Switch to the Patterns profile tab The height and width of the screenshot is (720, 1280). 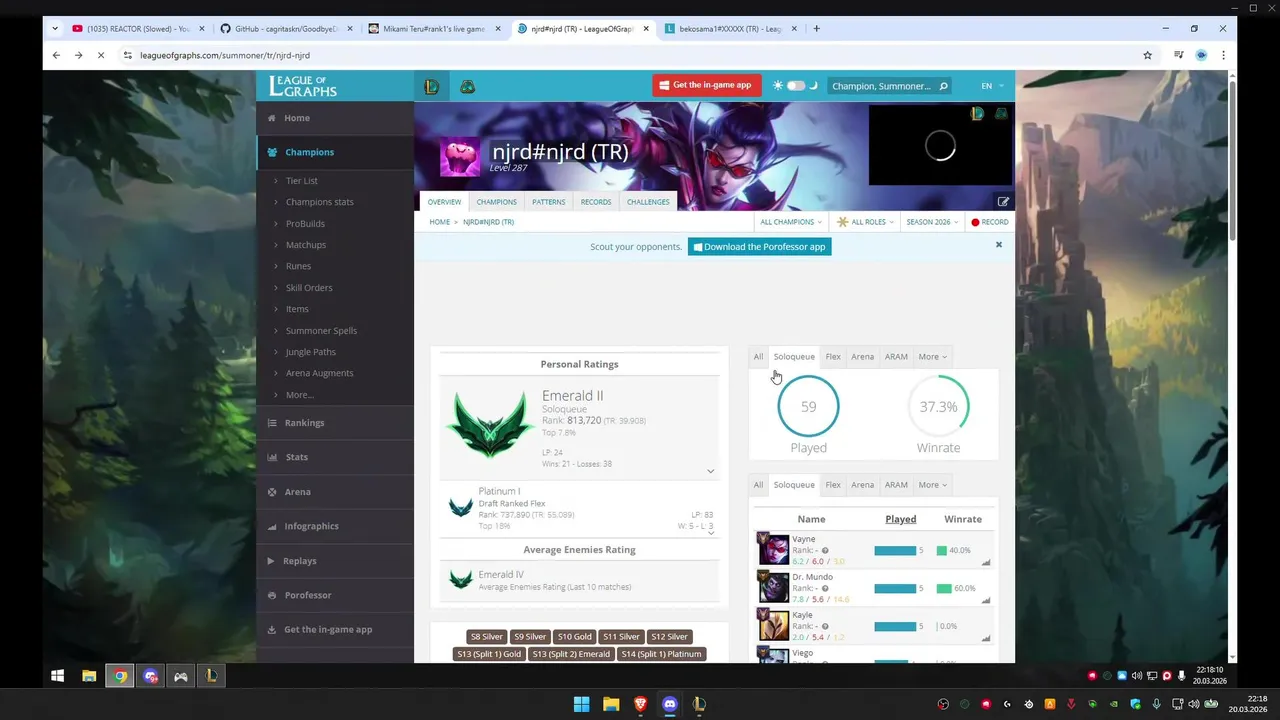click(x=548, y=202)
